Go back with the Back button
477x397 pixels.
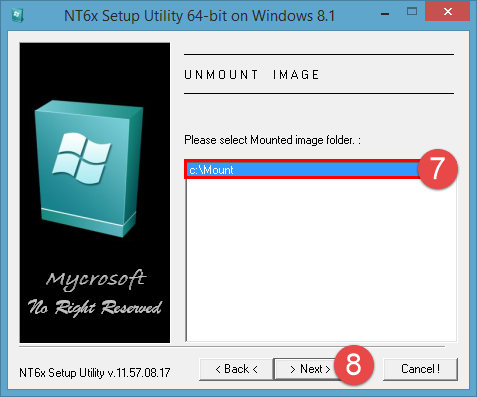click(x=236, y=369)
